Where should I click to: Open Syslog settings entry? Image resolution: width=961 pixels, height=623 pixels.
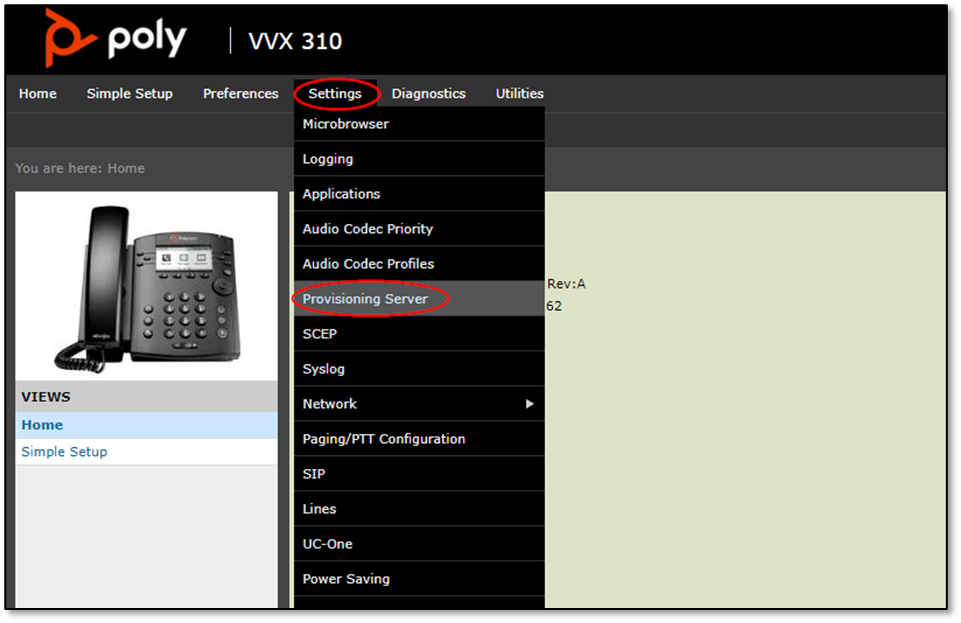419,369
